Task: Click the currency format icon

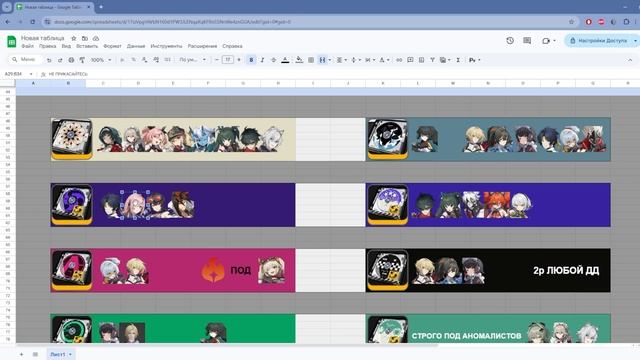Action: 122,60
